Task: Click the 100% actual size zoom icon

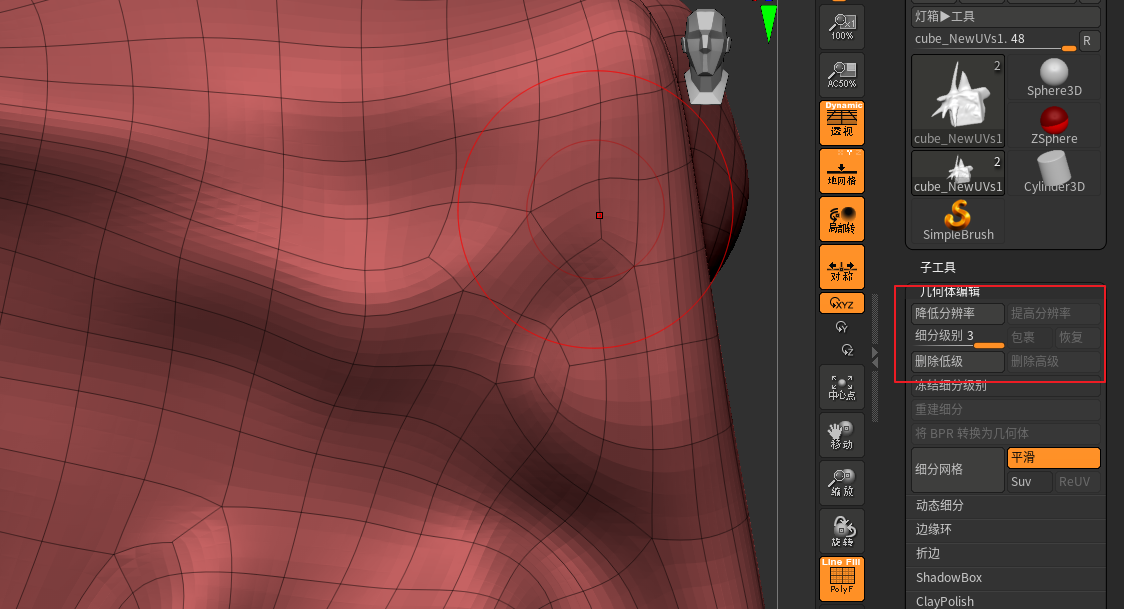Action: [842, 27]
